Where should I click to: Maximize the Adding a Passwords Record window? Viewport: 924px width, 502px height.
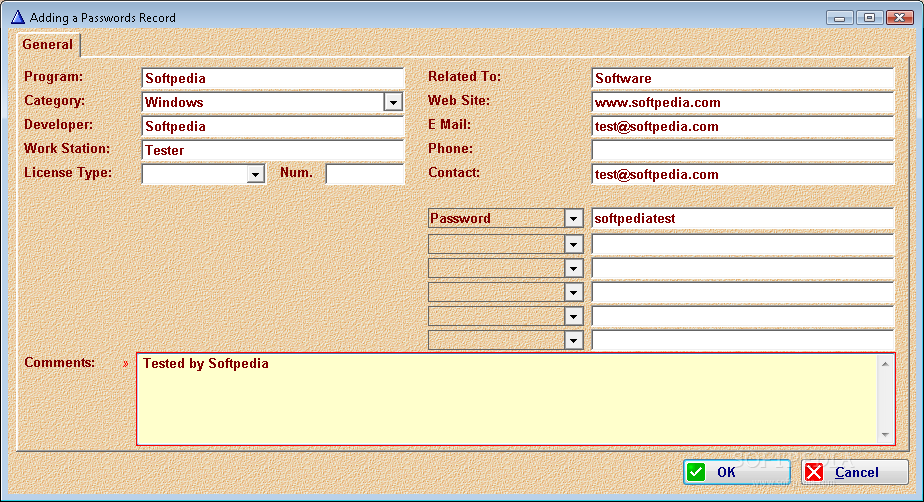click(869, 18)
